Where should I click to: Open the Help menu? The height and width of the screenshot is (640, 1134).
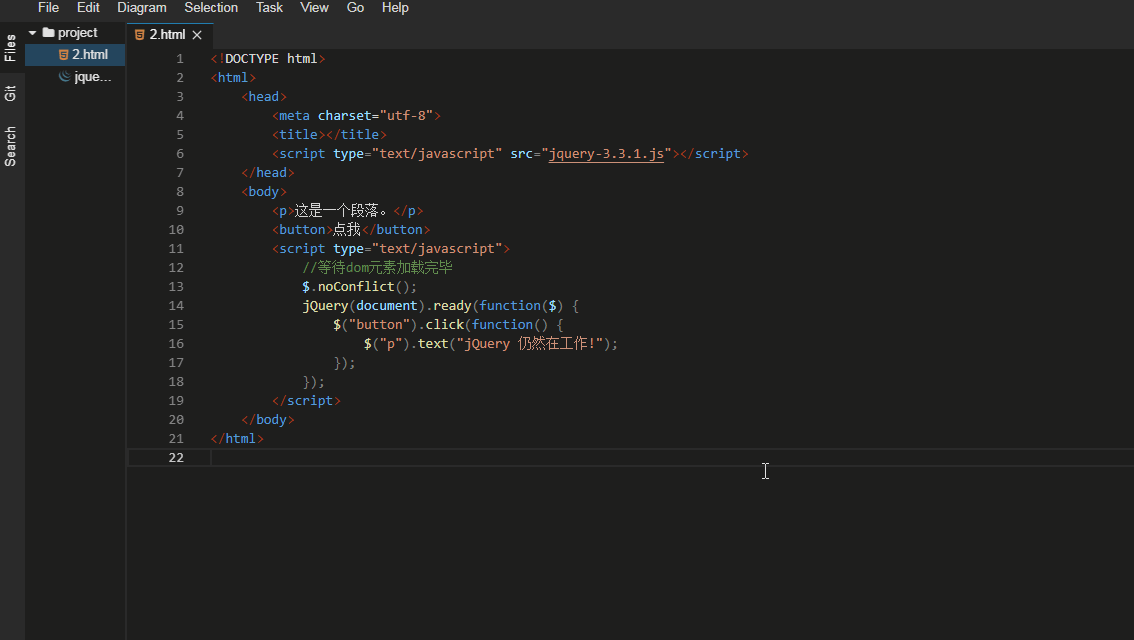pos(395,8)
